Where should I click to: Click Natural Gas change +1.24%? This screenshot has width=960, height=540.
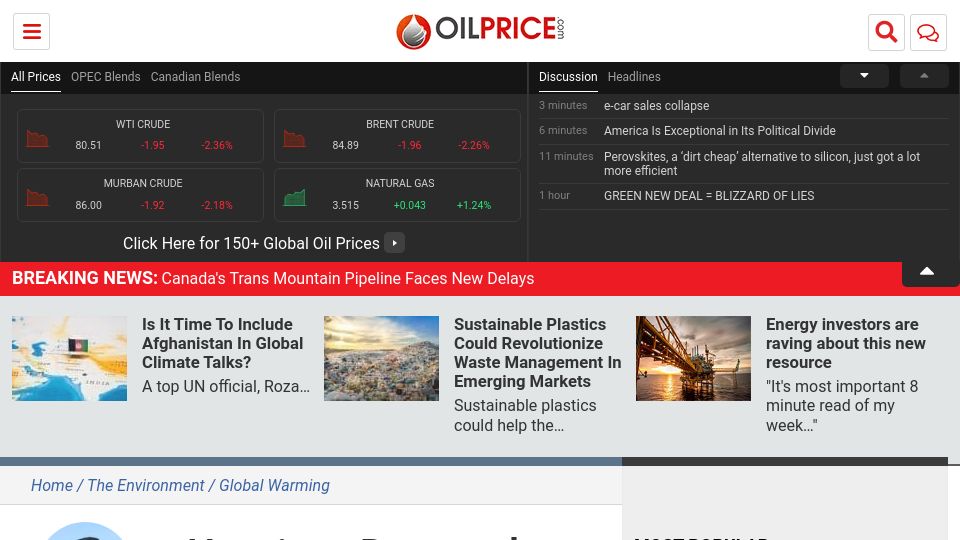474,205
